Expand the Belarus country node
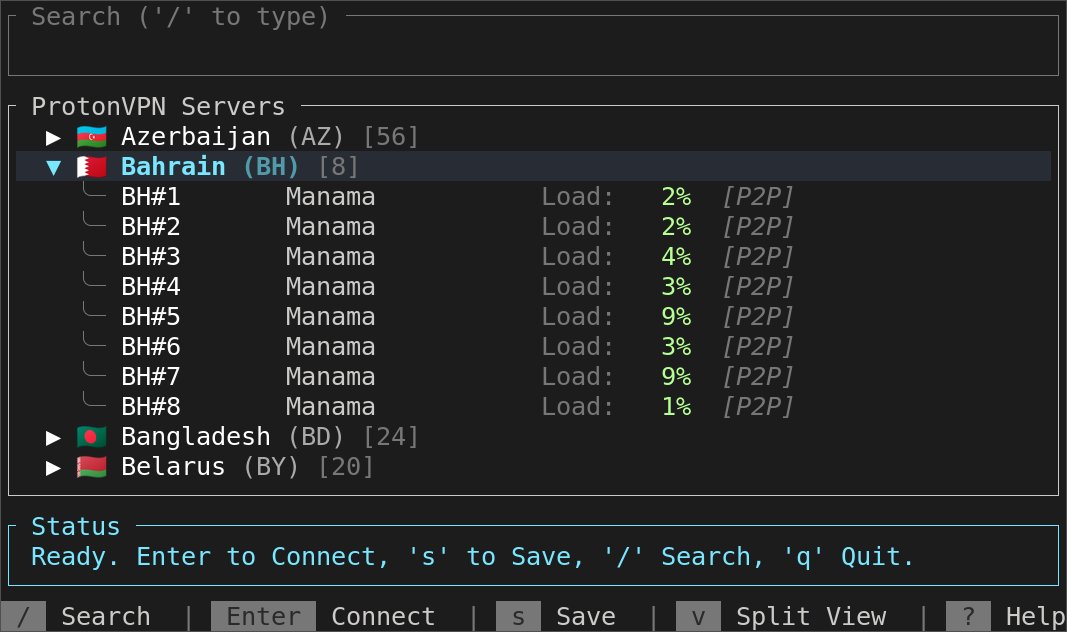Viewport: 1067px width, 632px height. 53,467
